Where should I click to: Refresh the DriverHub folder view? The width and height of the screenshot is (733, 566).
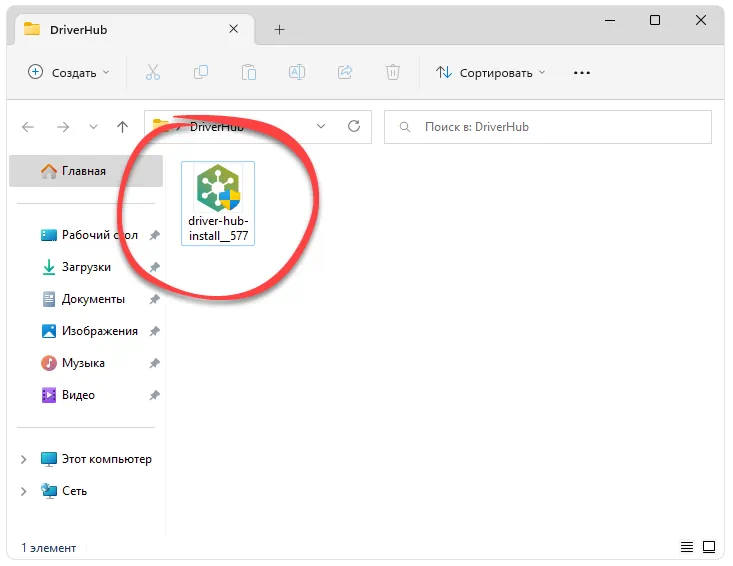(354, 126)
